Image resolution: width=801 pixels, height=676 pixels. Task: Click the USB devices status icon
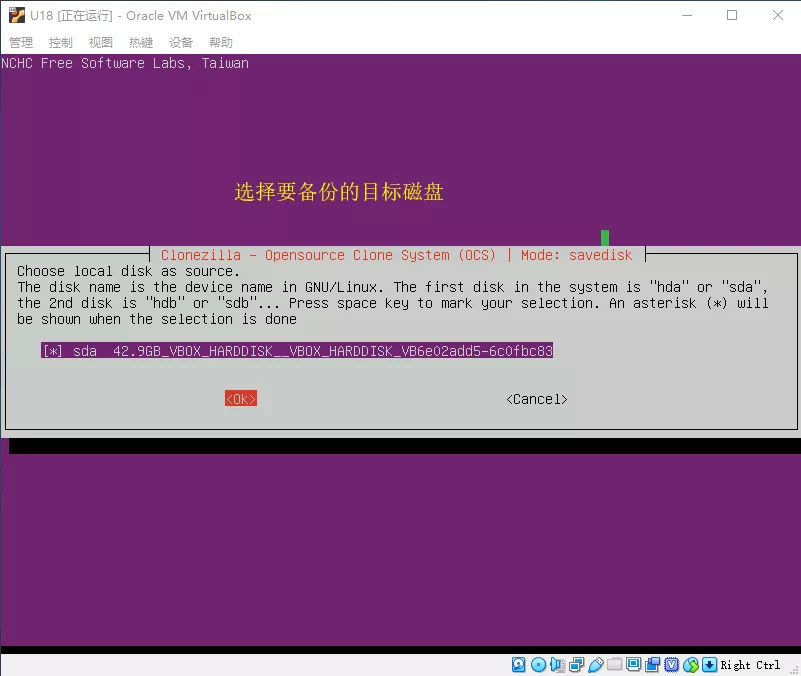596,664
